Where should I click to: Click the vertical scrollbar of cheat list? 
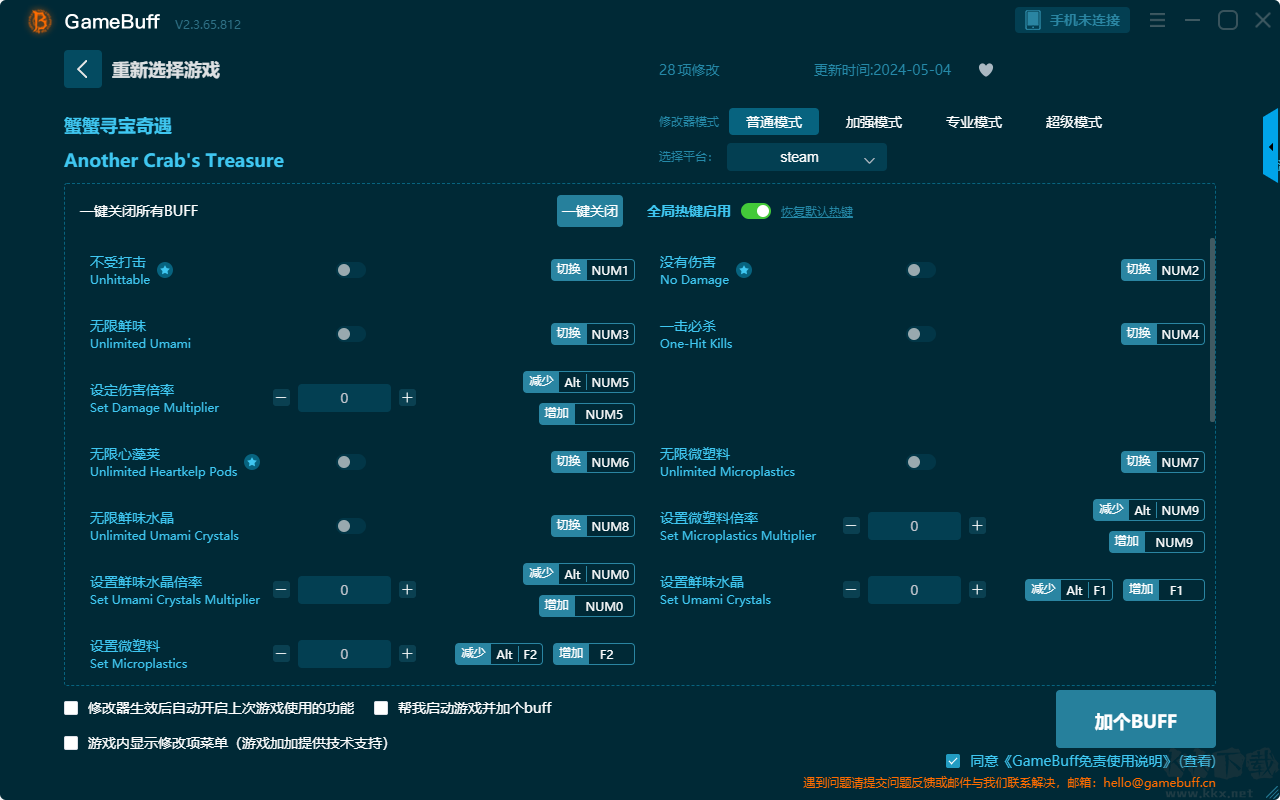pyautogui.click(x=1213, y=330)
